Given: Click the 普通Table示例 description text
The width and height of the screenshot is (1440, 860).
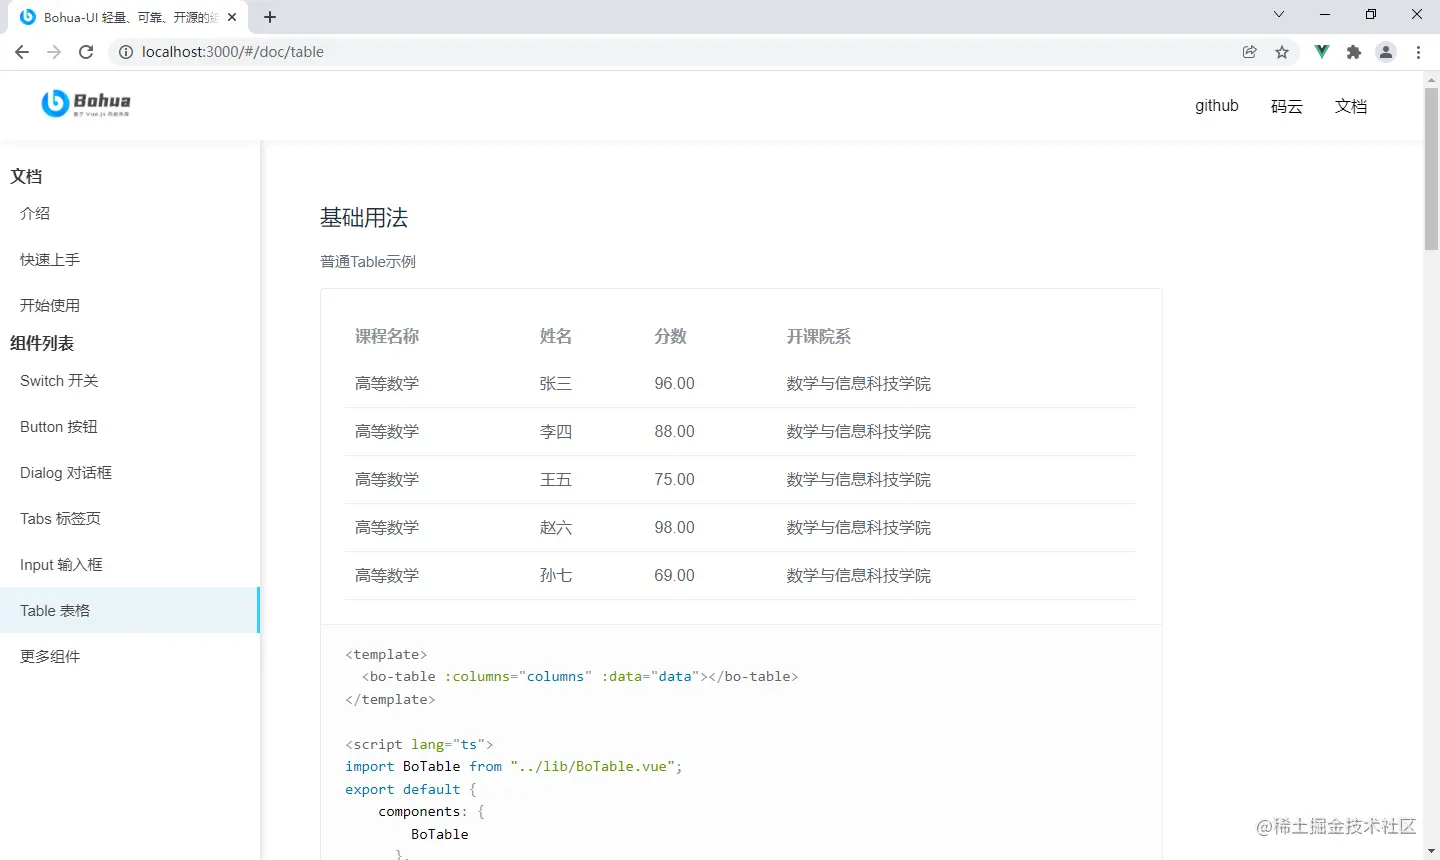Looking at the screenshot, I should (x=368, y=262).
